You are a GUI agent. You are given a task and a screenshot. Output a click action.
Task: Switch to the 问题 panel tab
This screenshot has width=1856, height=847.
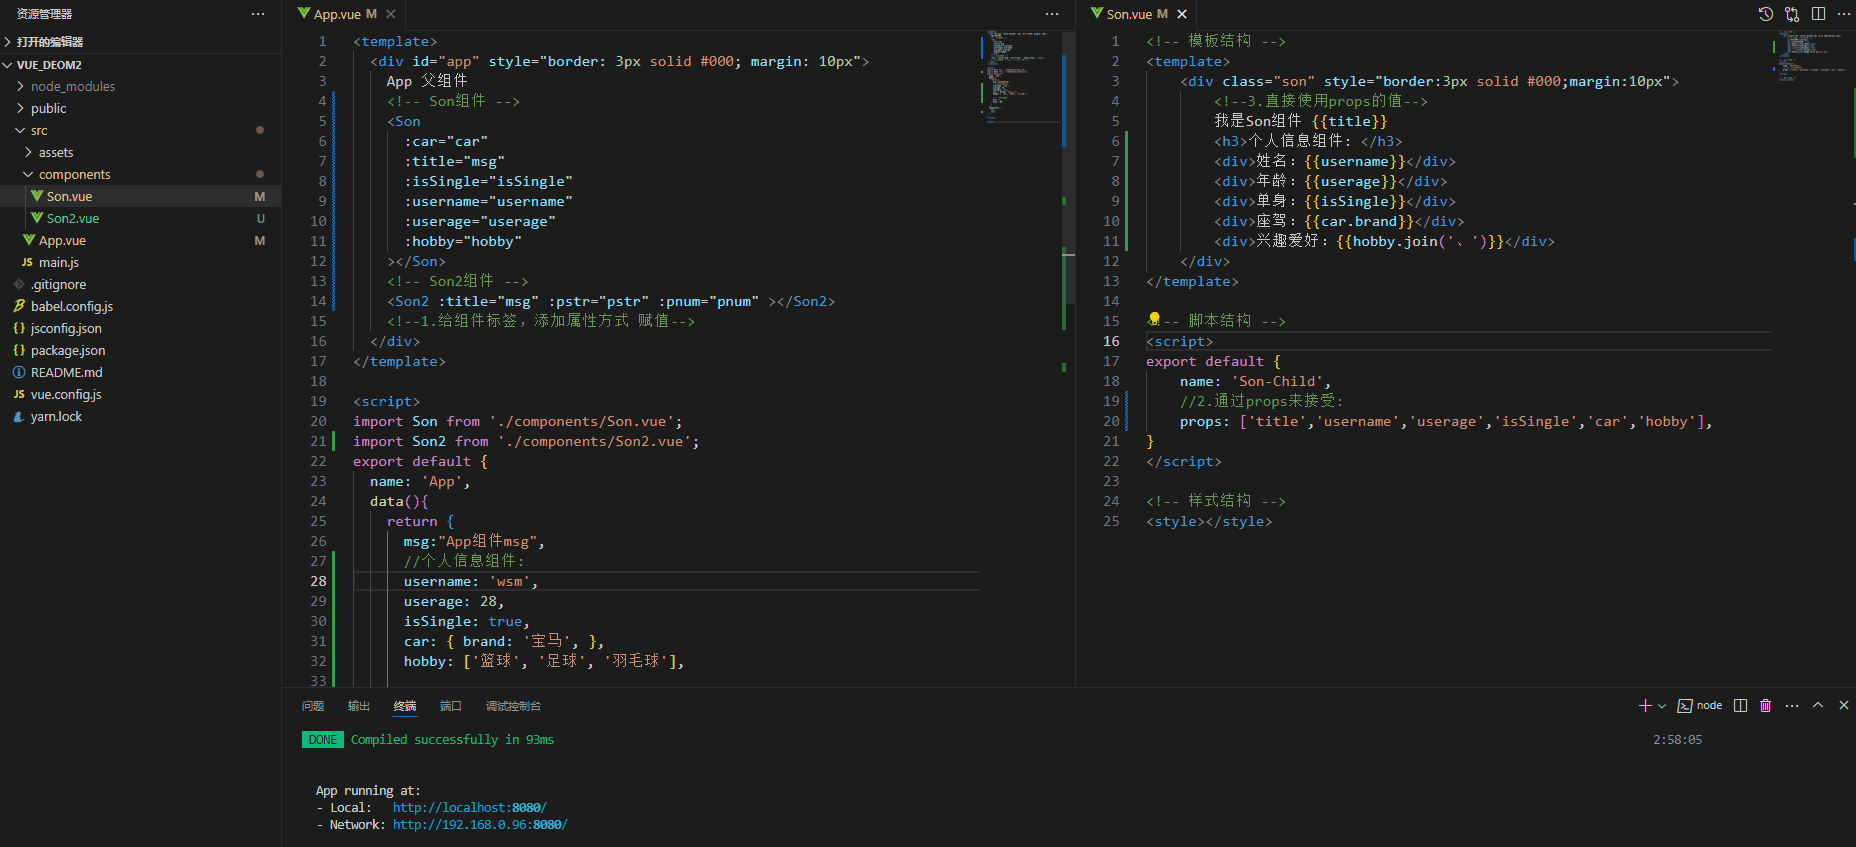(313, 706)
